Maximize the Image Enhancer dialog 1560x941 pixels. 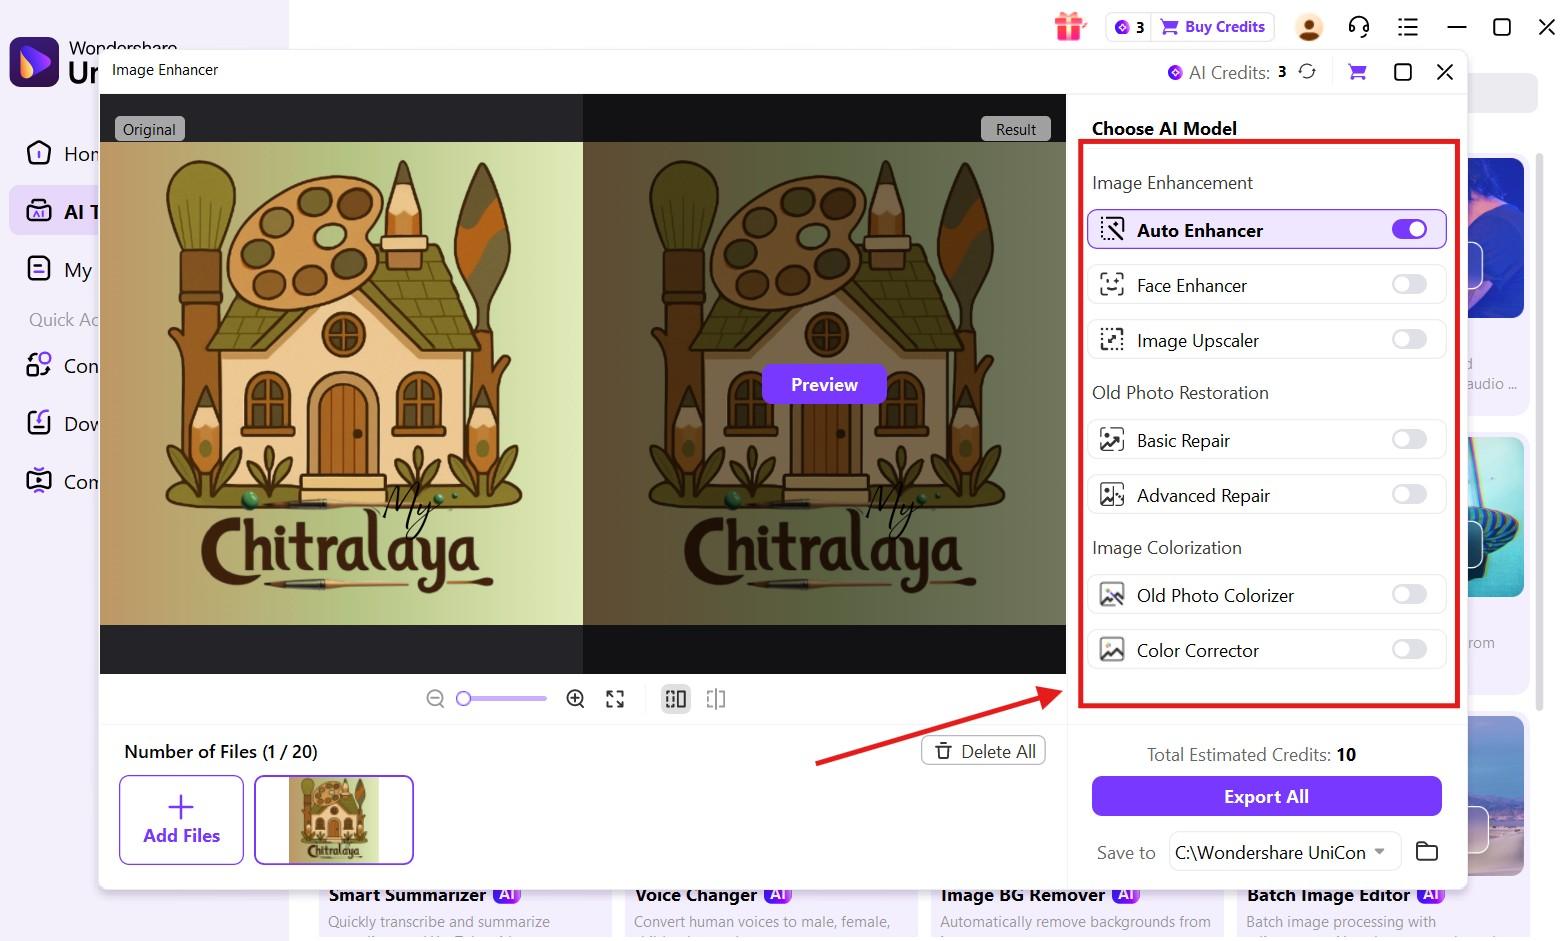point(1402,72)
